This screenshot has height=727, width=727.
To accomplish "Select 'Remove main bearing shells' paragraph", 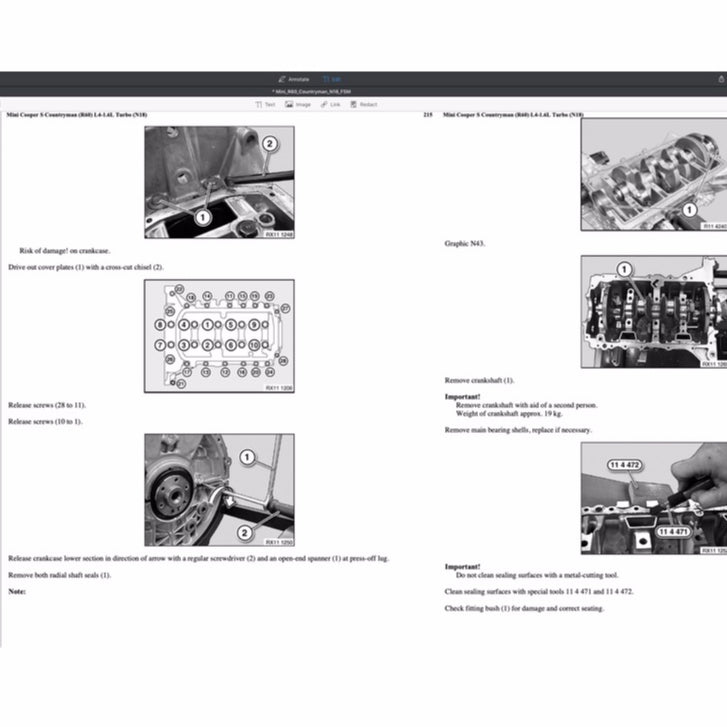I will point(517,429).
